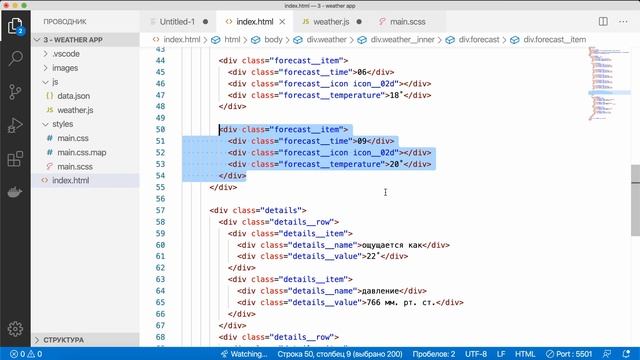This screenshot has width=640, height=360.
Task: Open the Run and Debug icon
Action: [15, 125]
